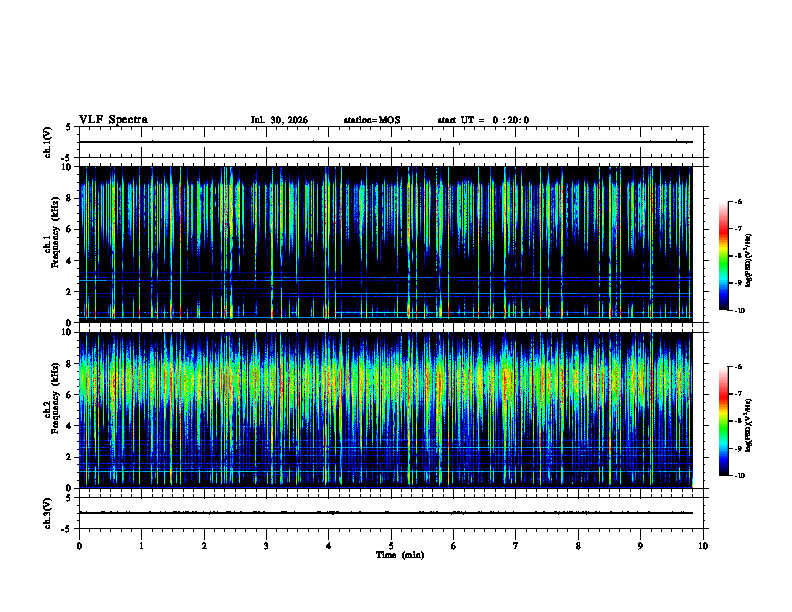Click time-axis tick label "3"
This screenshot has width=792, height=612.
pyautogui.click(x=266, y=546)
